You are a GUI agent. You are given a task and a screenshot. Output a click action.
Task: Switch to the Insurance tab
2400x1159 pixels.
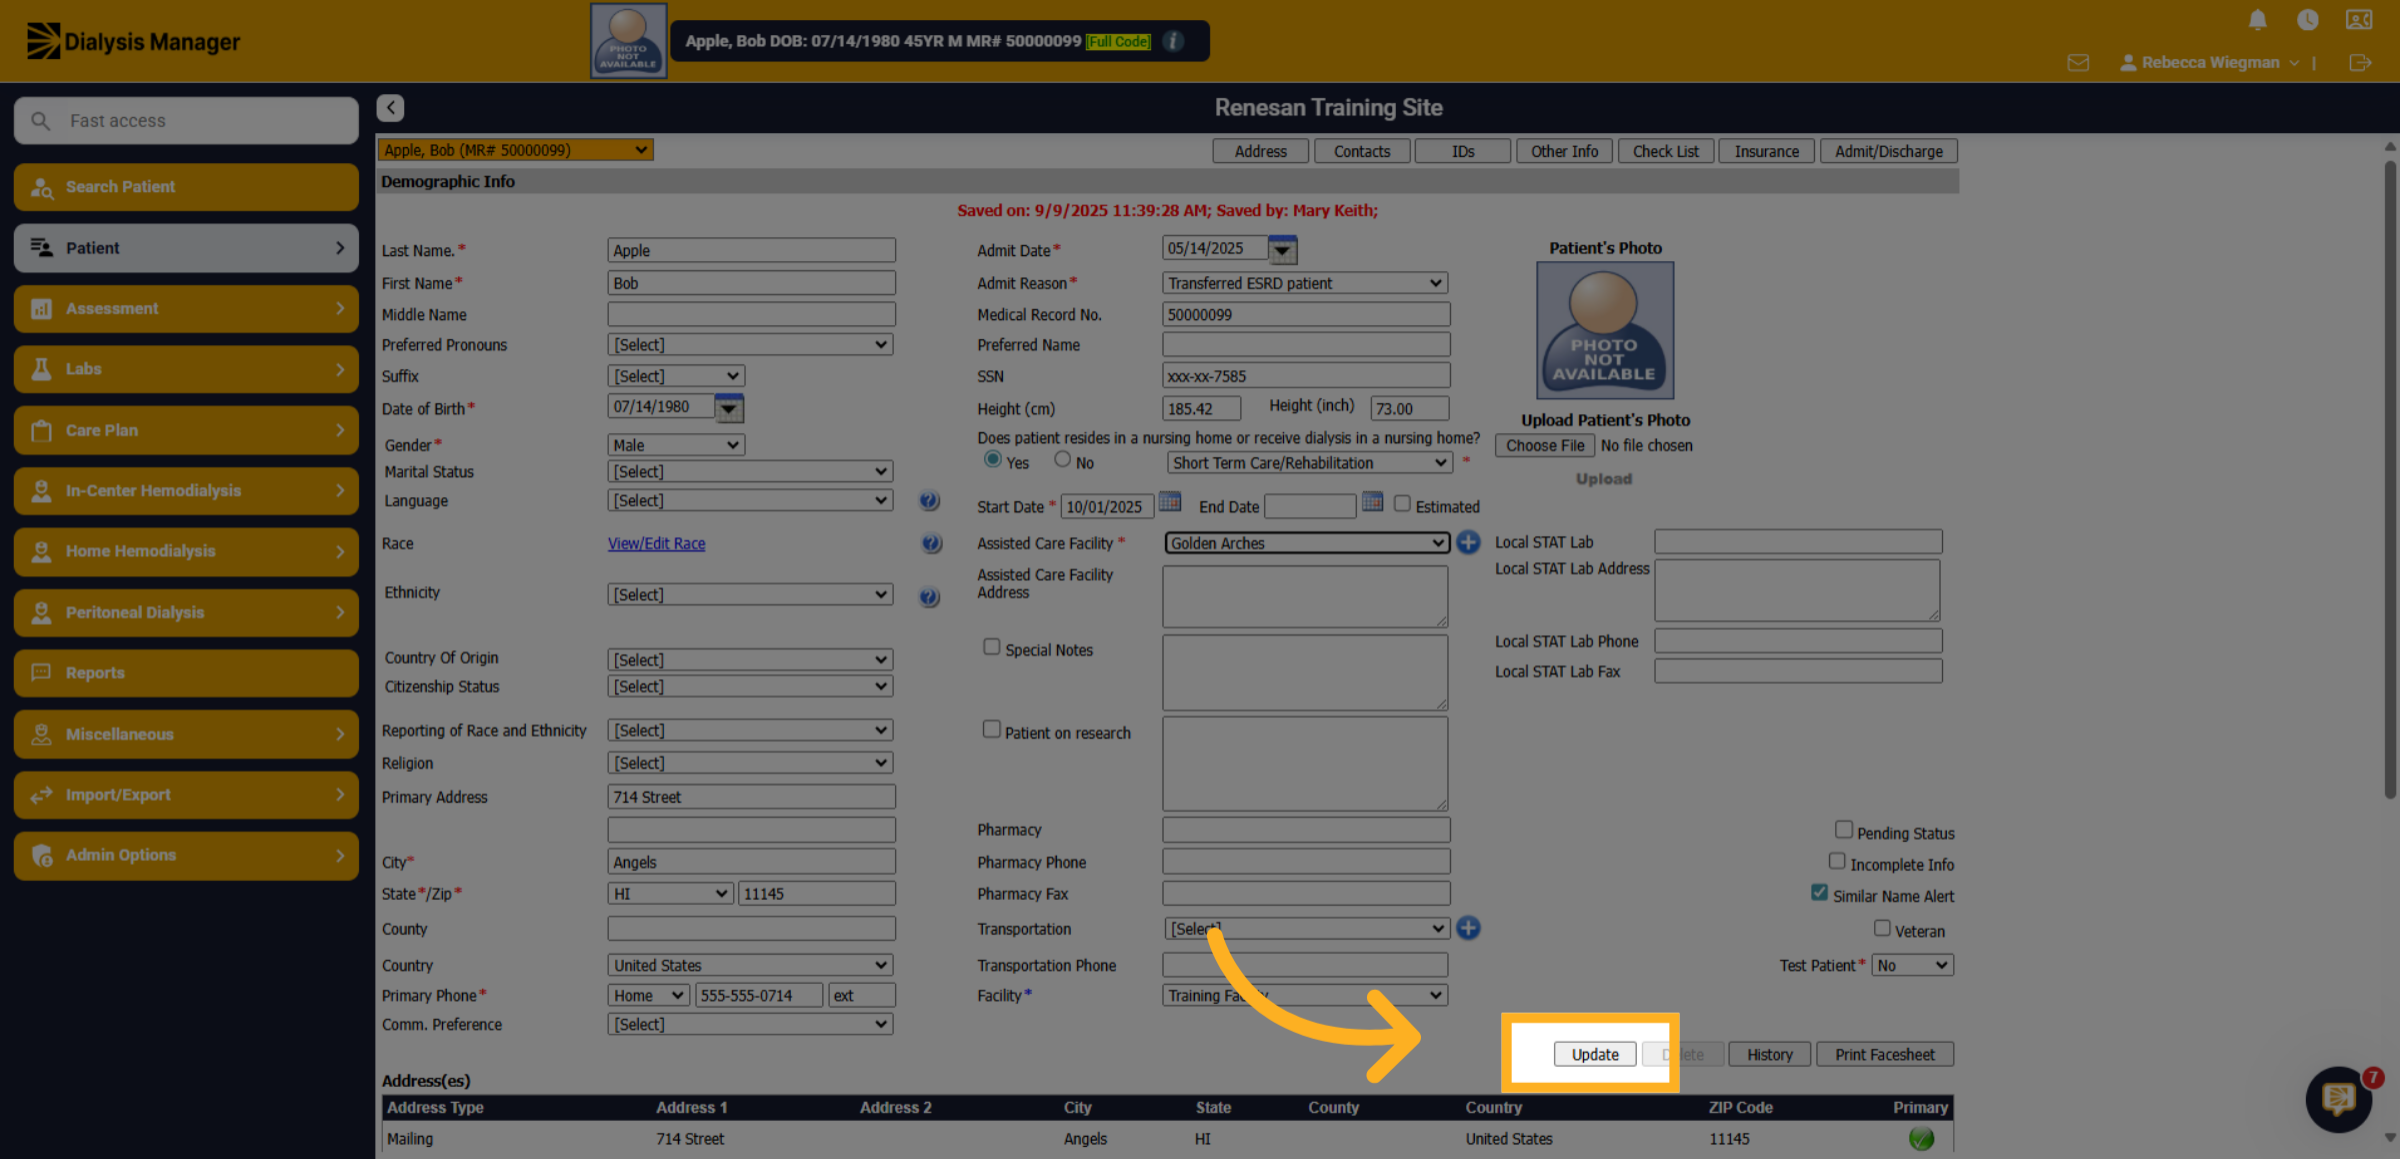click(1766, 151)
